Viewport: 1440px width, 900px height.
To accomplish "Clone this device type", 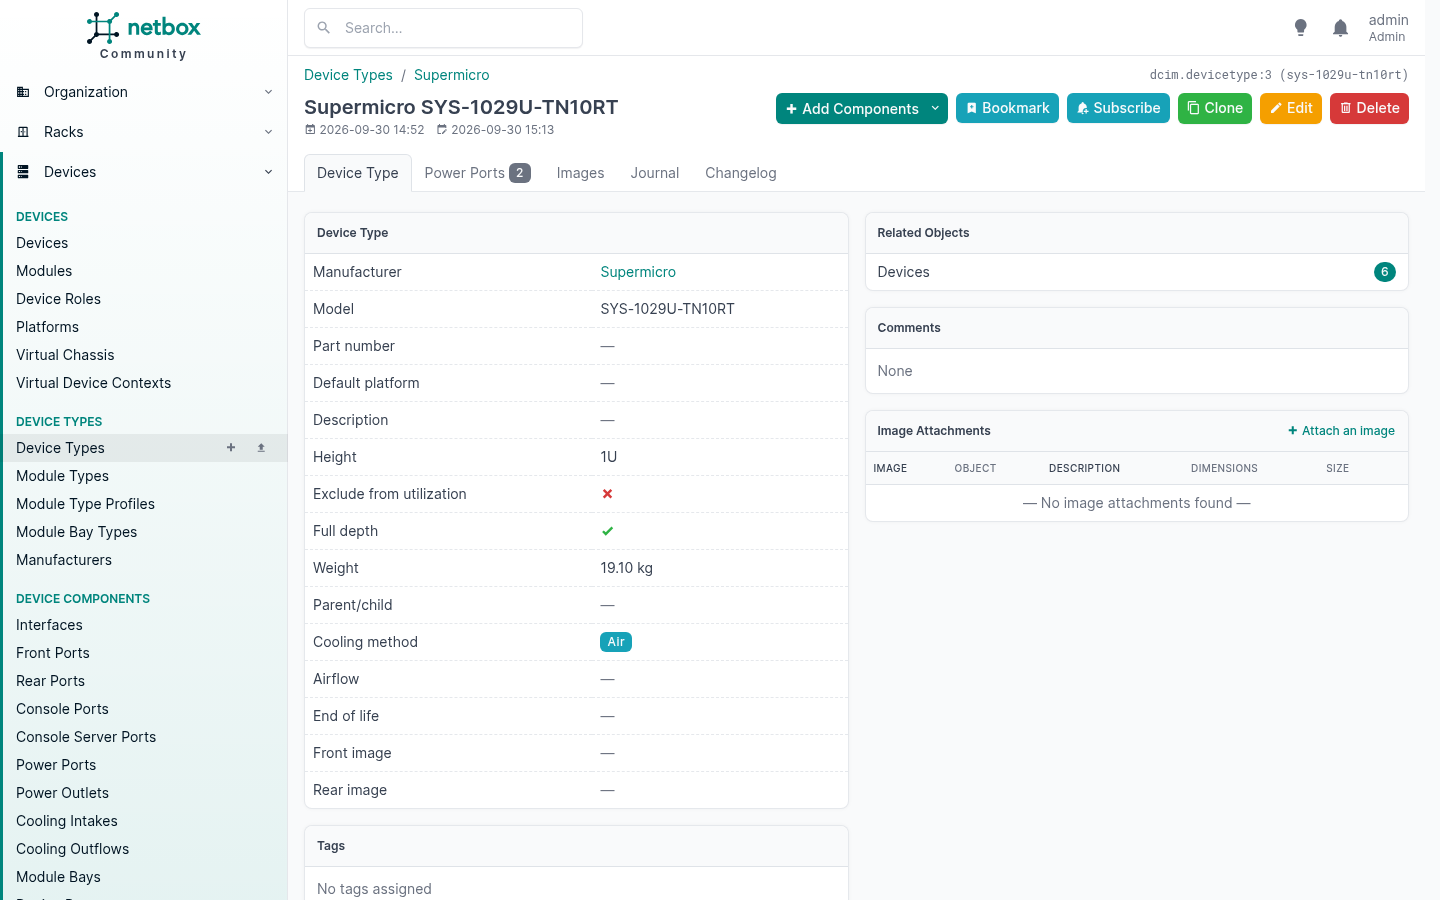I will pos(1215,108).
